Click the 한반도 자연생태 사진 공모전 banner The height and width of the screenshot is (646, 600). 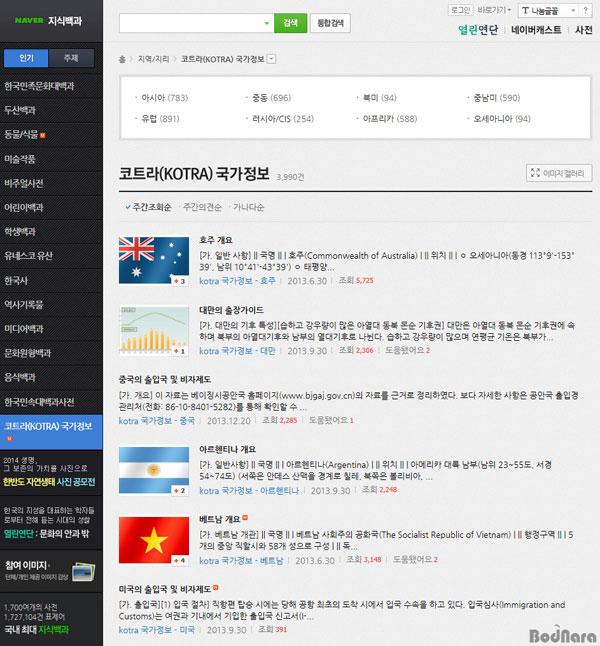(x=49, y=471)
